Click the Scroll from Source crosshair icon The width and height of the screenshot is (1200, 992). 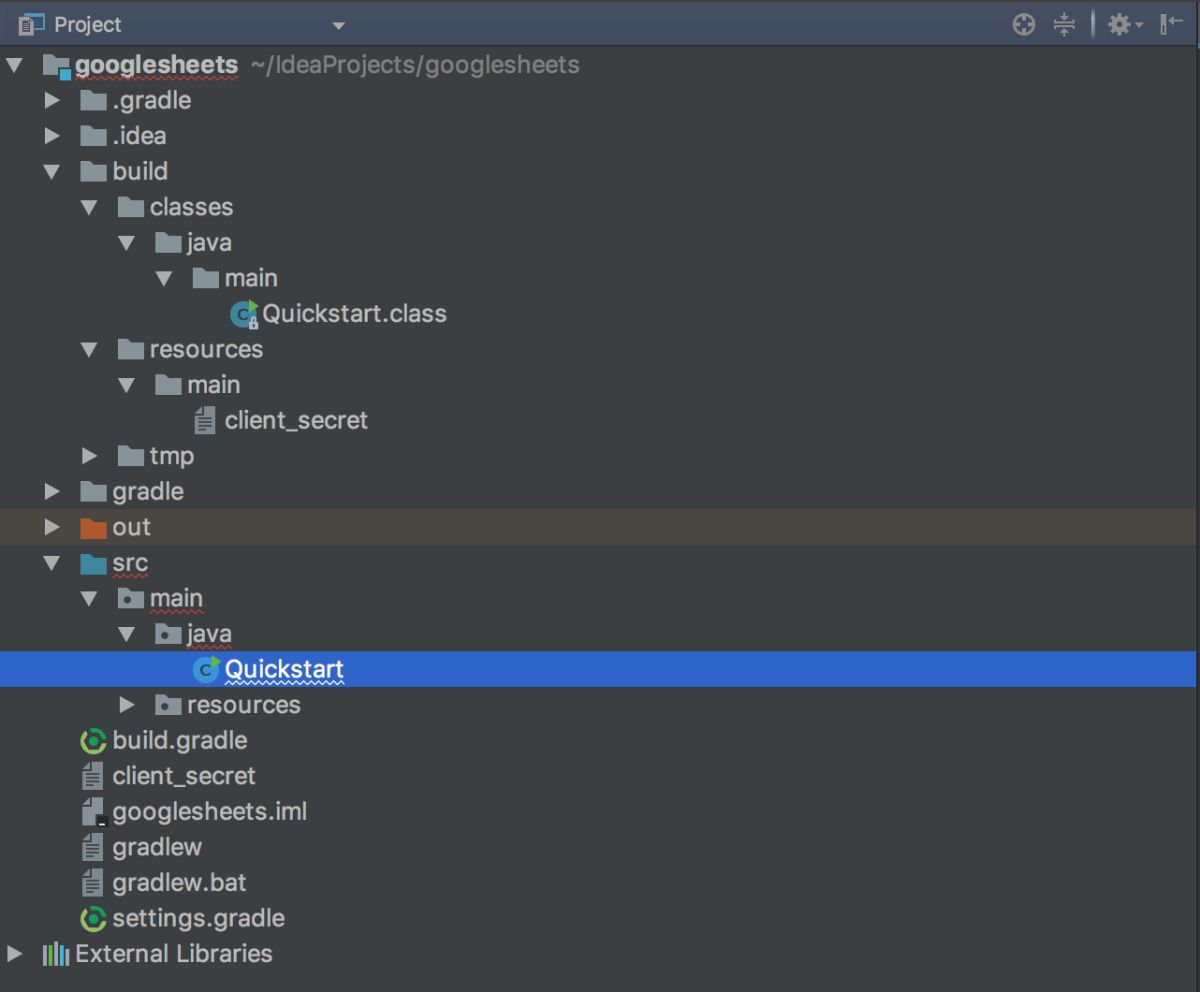[x=1024, y=25]
